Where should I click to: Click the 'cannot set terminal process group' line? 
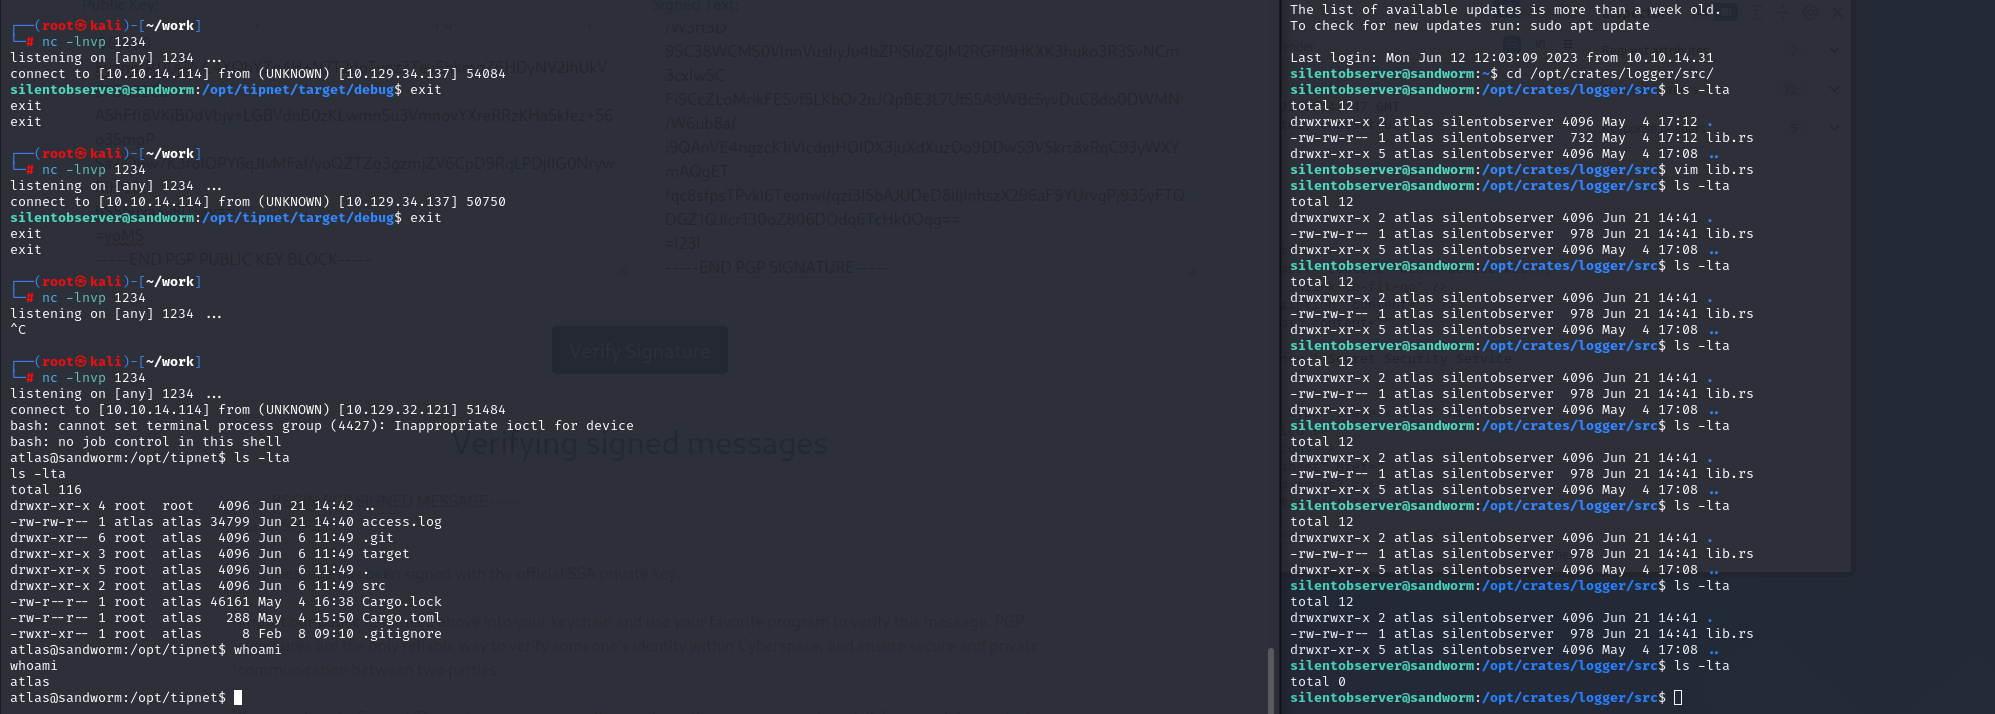(x=322, y=426)
